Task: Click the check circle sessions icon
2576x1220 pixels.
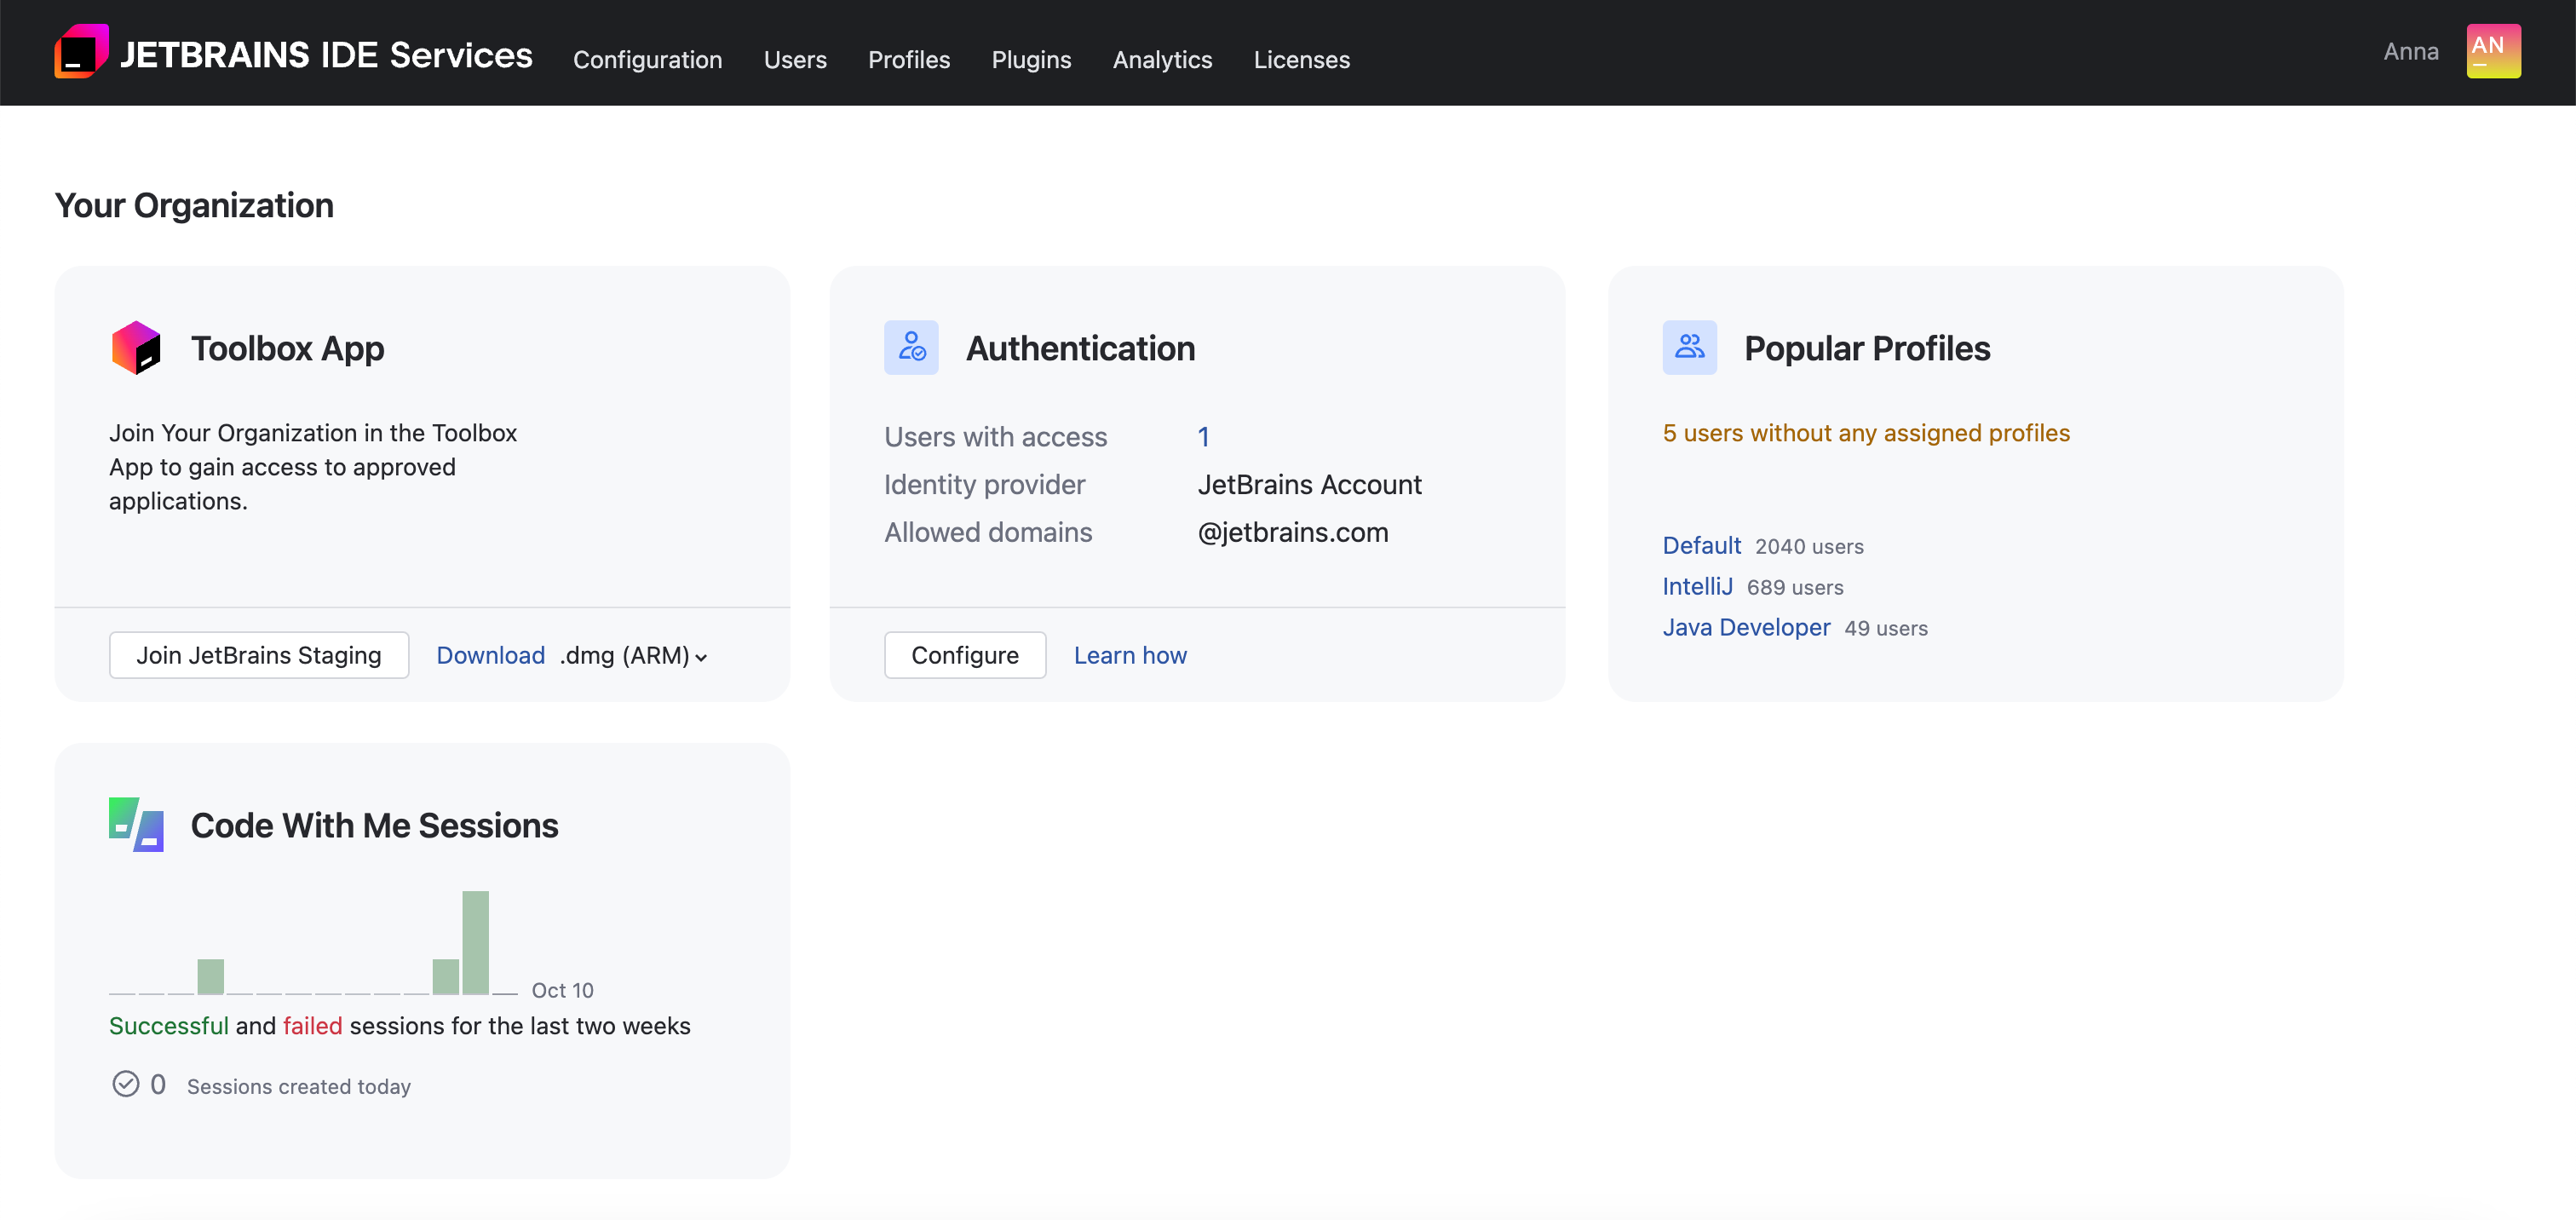Action: point(125,1084)
